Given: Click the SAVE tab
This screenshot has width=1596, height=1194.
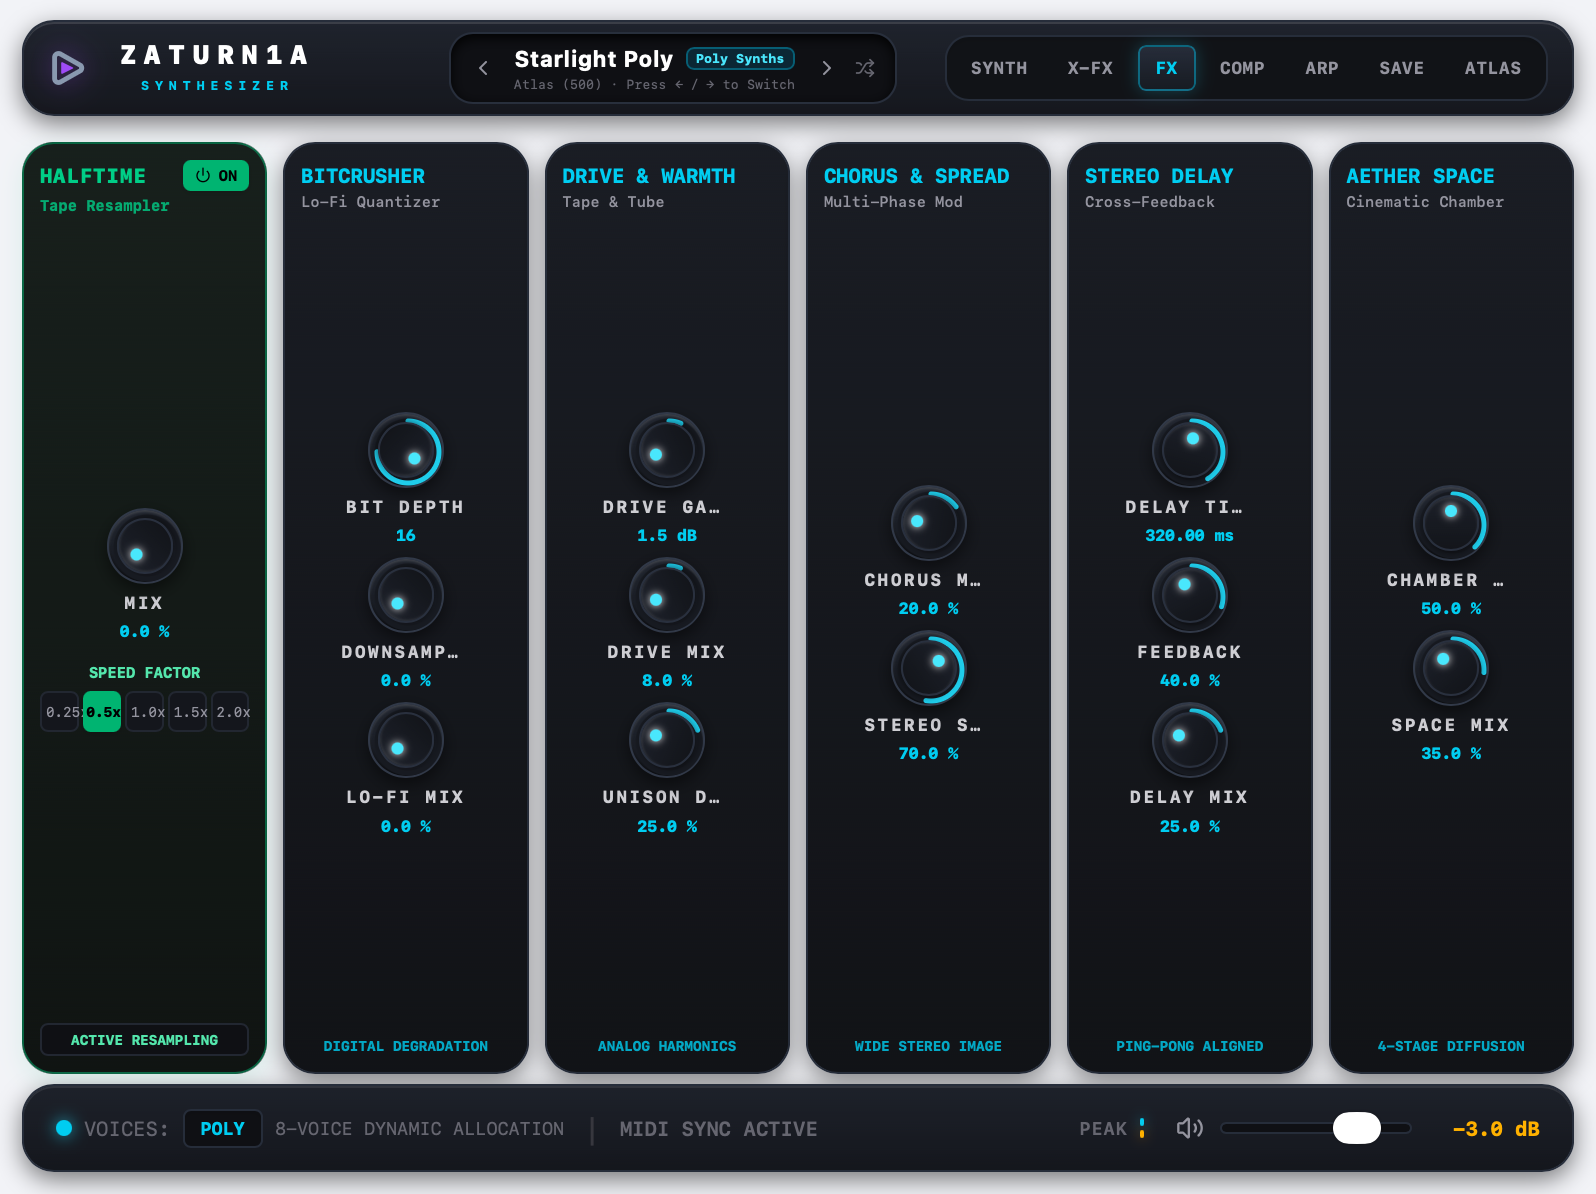Looking at the screenshot, I should pyautogui.click(x=1401, y=68).
